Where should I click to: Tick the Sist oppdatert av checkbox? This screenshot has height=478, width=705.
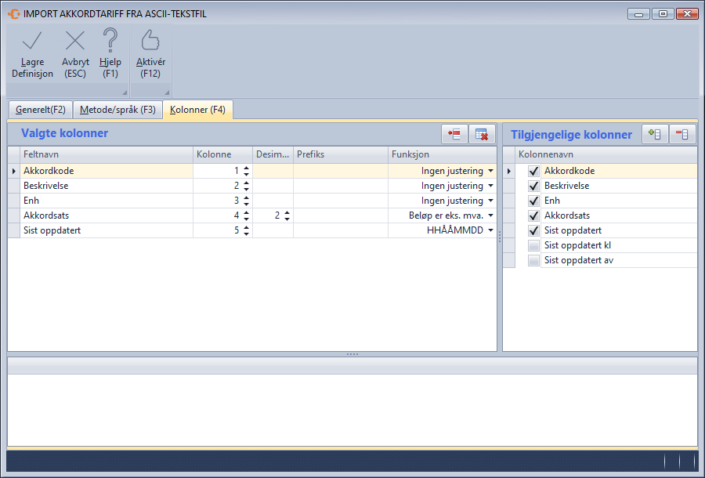coord(534,260)
